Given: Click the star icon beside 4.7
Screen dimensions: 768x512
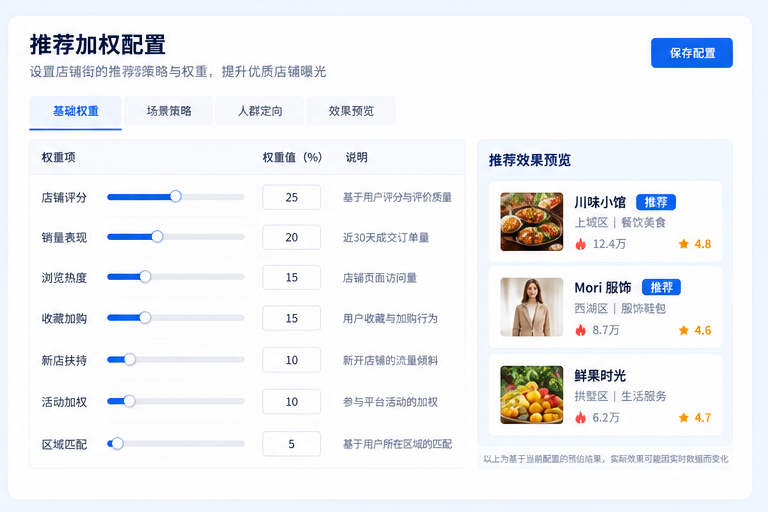Looking at the screenshot, I should coord(684,417).
